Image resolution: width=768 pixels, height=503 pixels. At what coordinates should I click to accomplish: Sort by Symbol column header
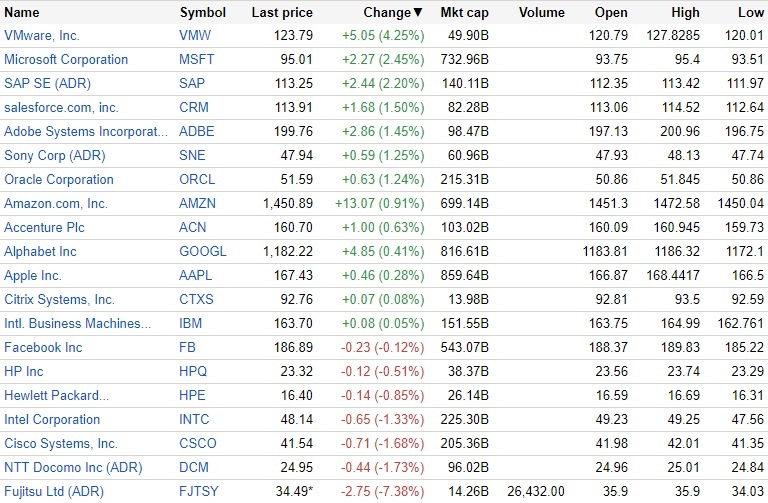tap(202, 13)
